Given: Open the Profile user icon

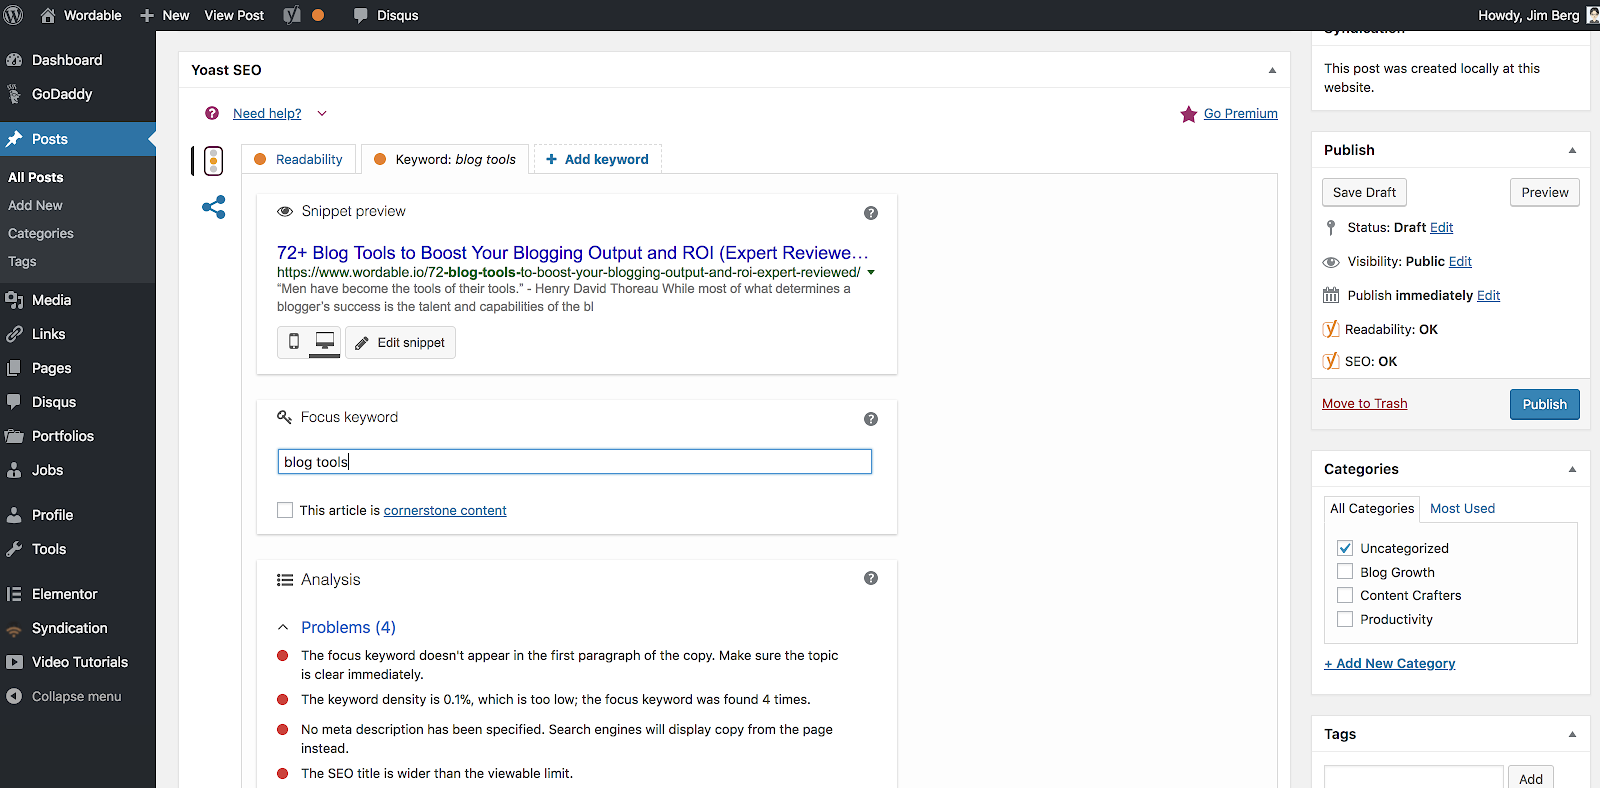Looking at the screenshot, I should [x=14, y=515].
